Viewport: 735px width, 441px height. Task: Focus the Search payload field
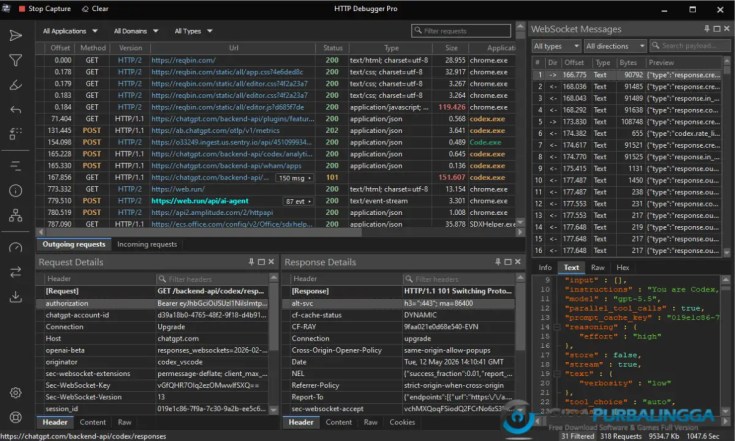pos(690,46)
